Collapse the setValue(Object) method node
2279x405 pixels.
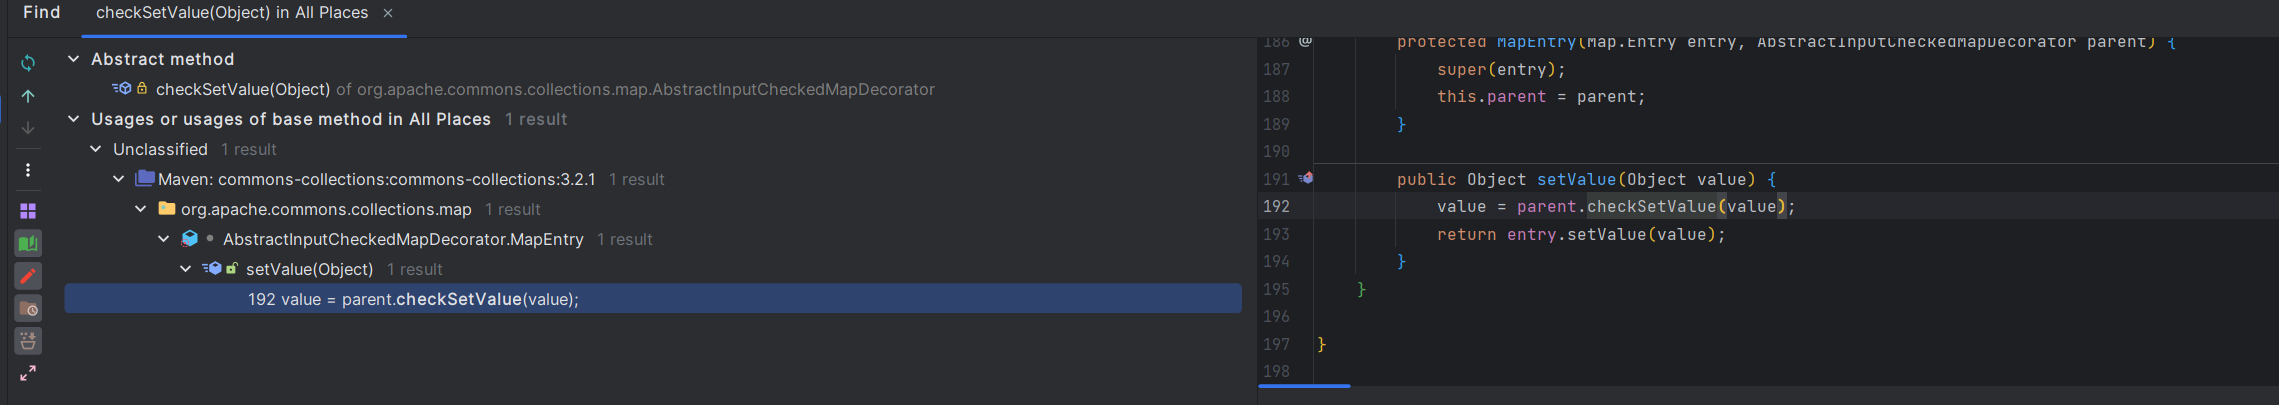186,269
